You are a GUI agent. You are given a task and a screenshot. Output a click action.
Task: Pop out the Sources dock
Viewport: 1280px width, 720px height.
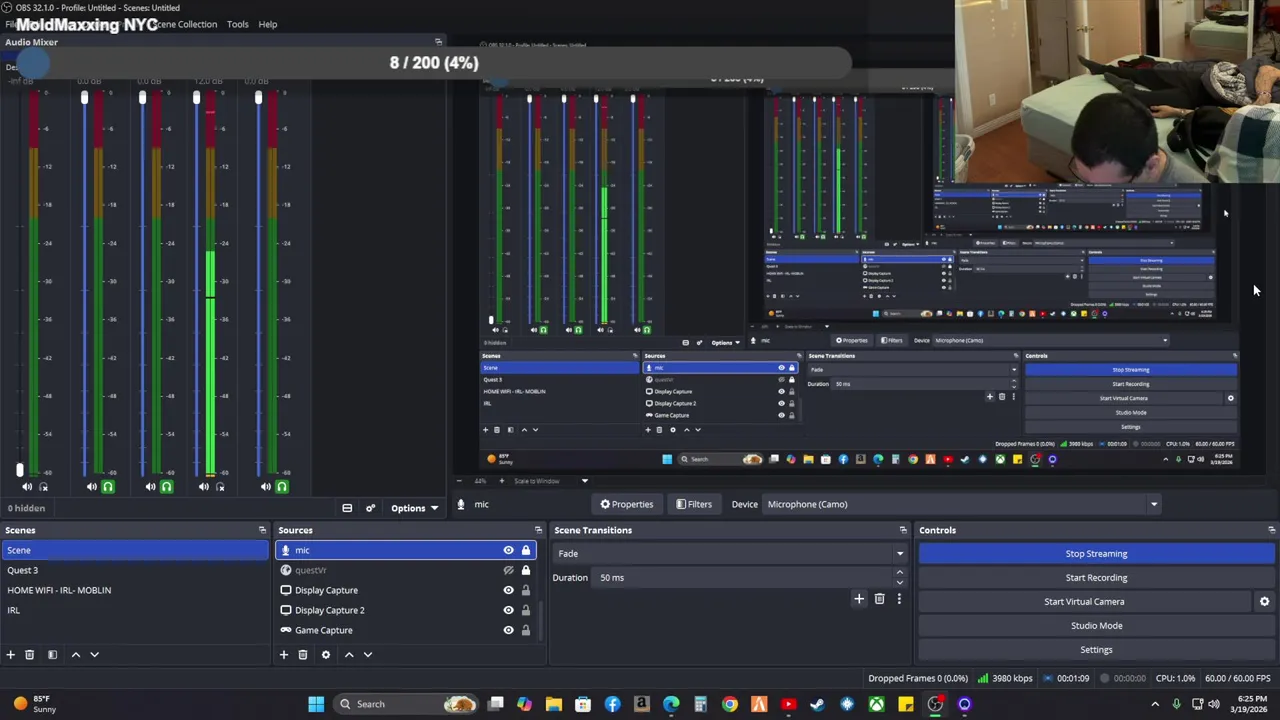(x=538, y=530)
